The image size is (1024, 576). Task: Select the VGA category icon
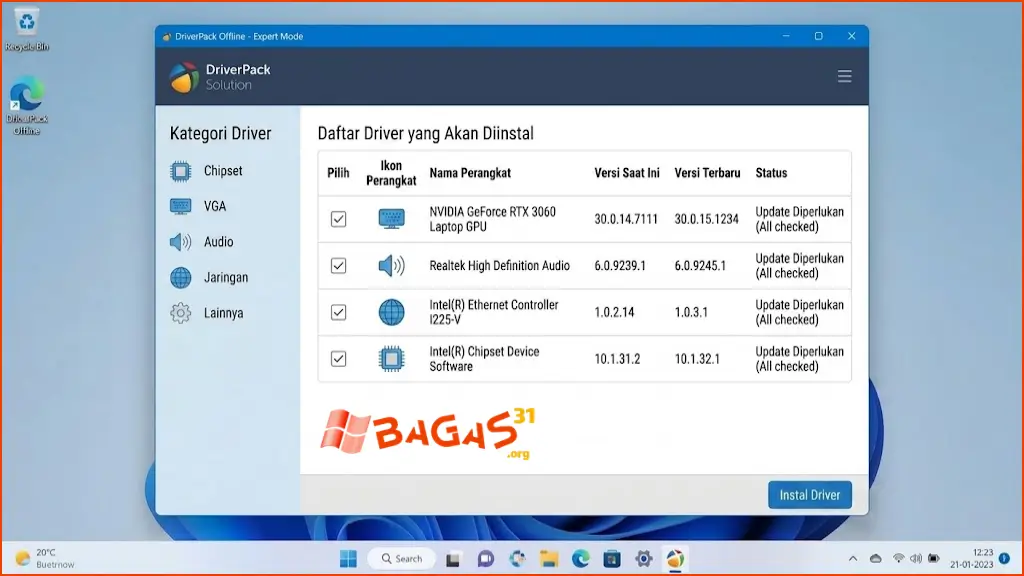(x=180, y=206)
